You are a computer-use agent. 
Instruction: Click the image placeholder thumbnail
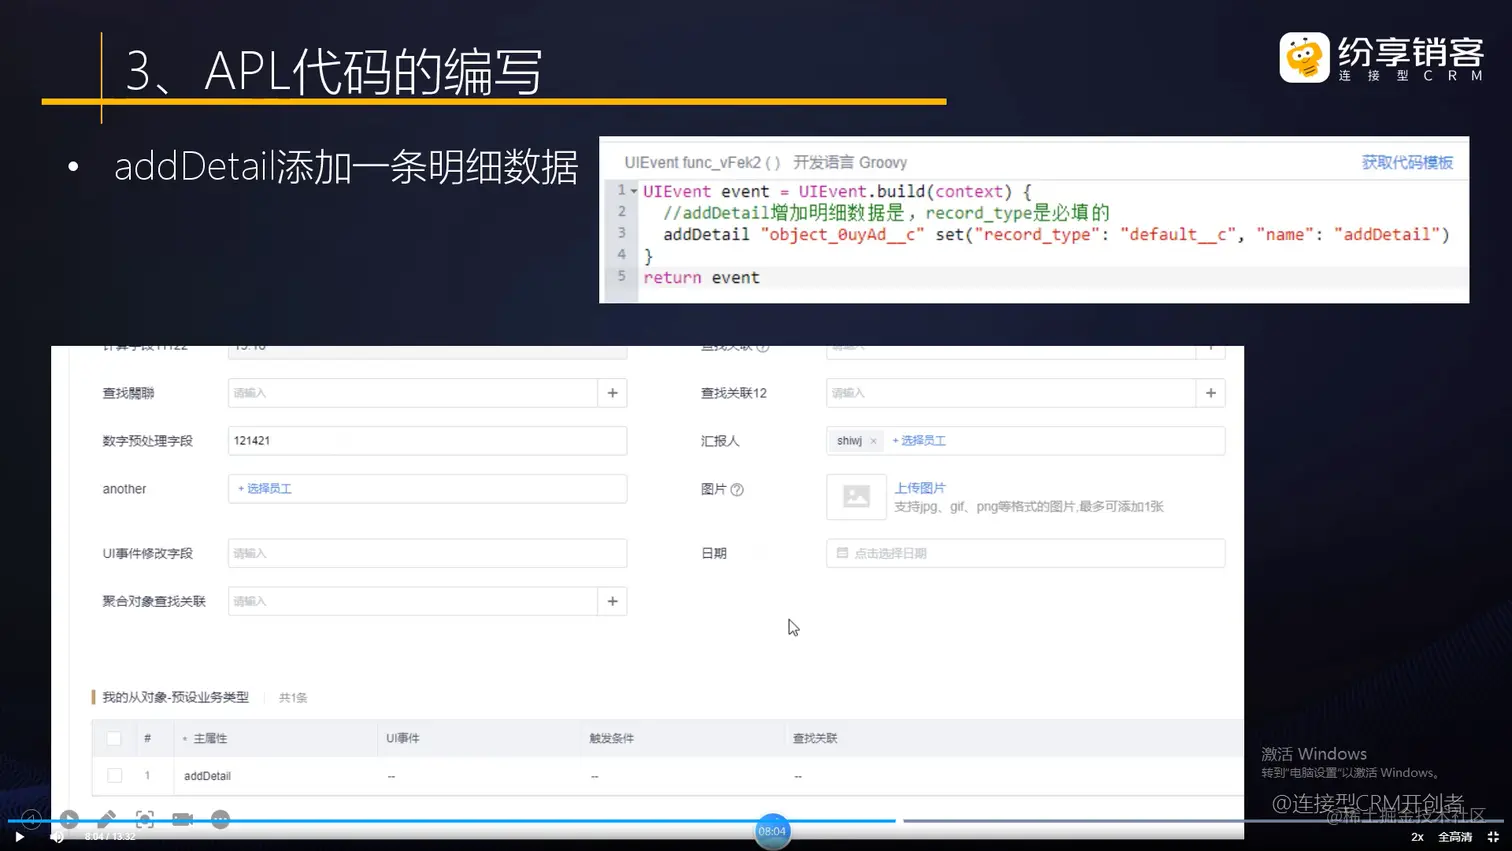tap(856, 497)
